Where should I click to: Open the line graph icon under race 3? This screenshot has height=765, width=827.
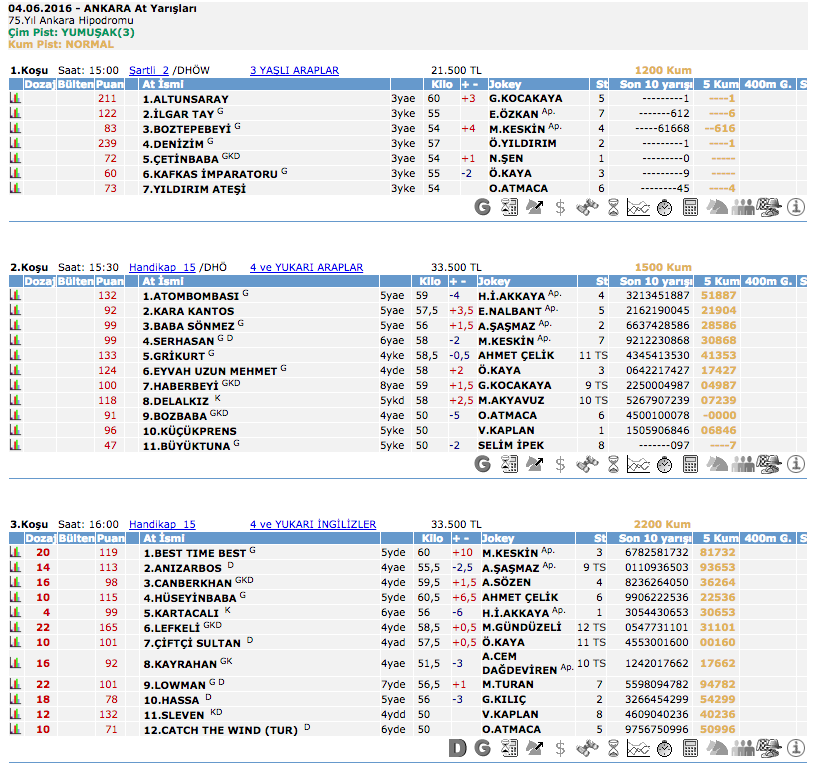pos(638,748)
